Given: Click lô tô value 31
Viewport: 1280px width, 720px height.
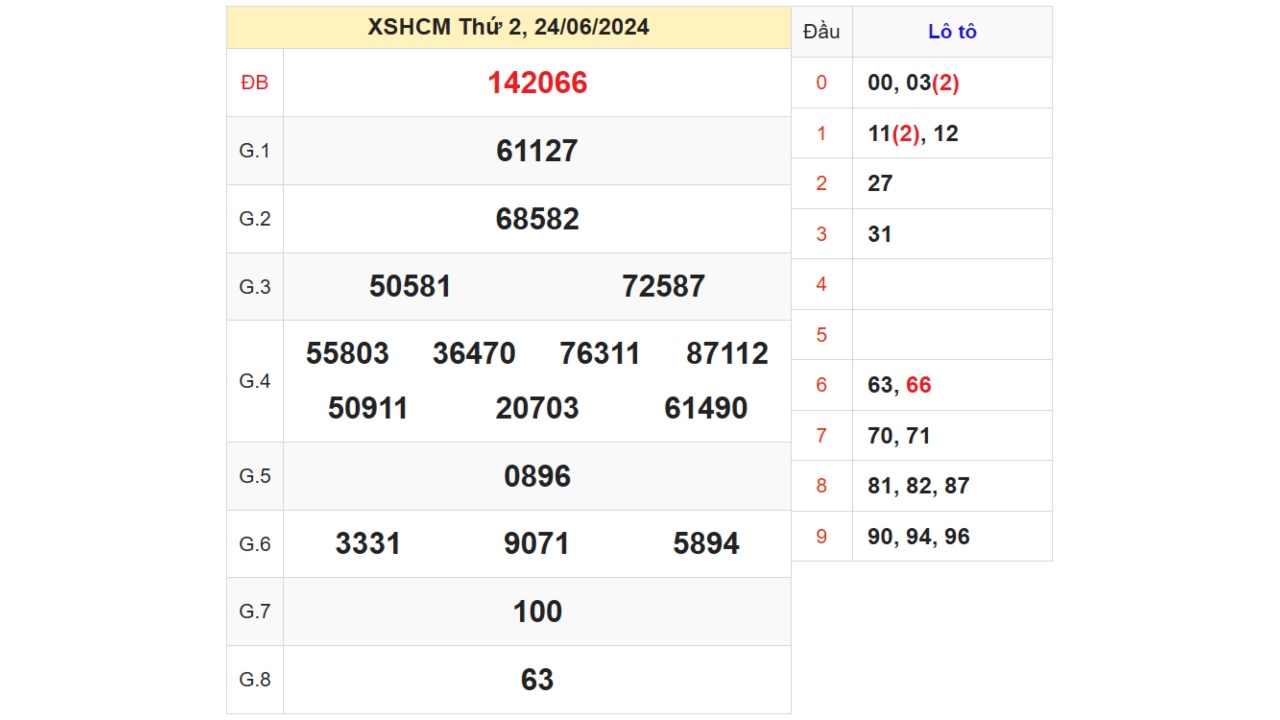Looking at the screenshot, I should pyautogui.click(x=880, y=235).
